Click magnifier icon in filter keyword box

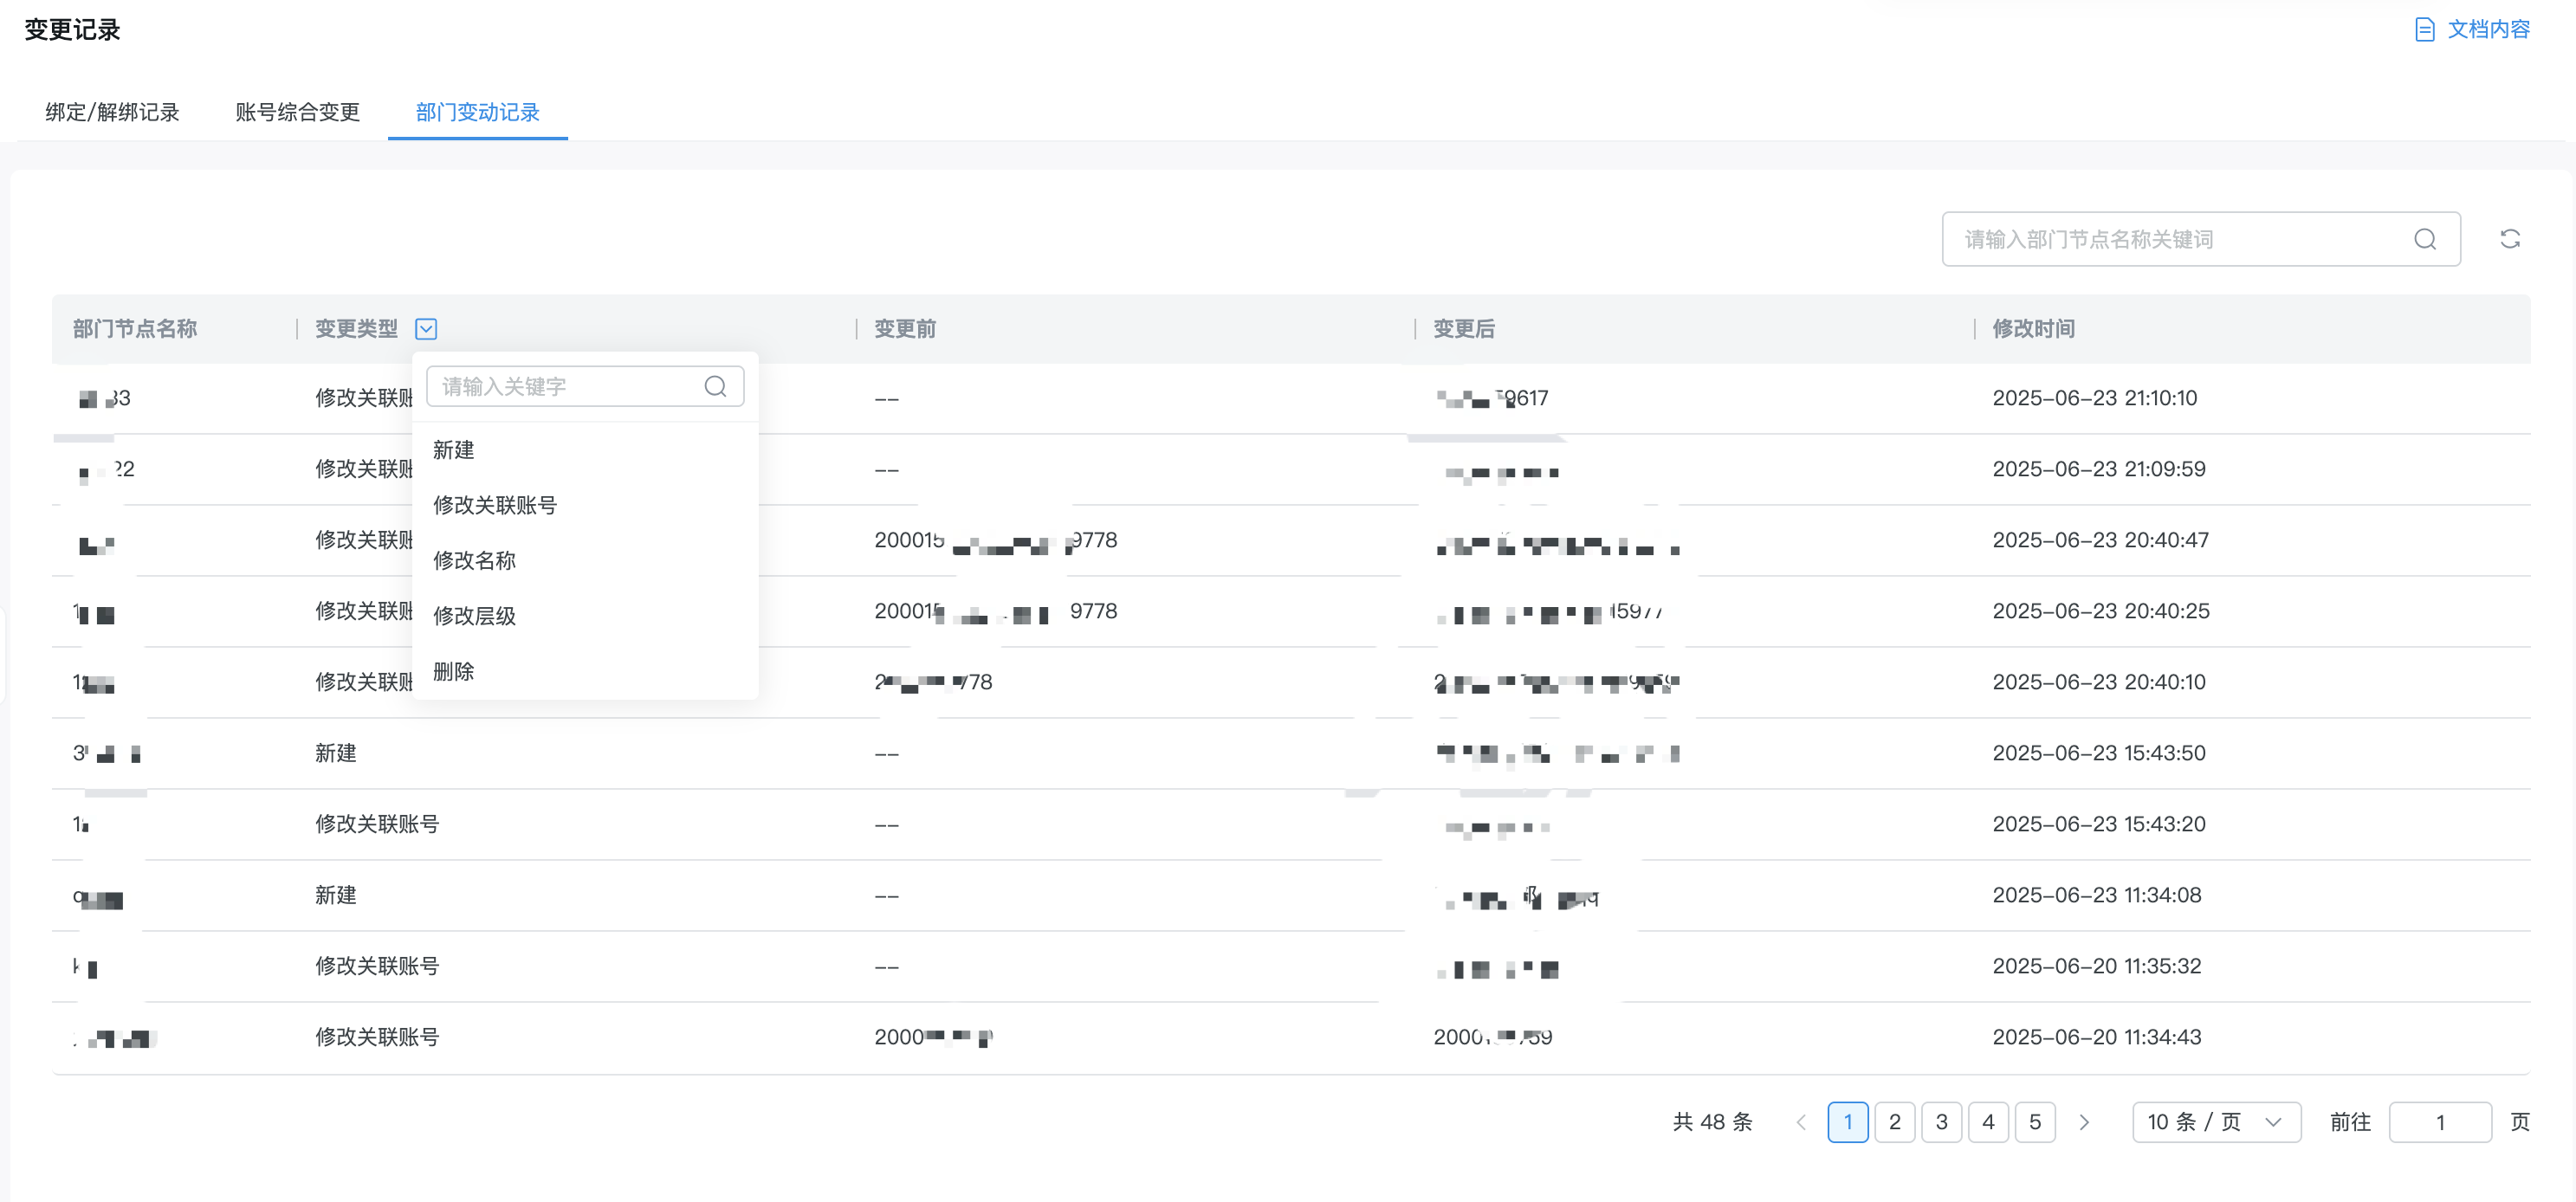coord(715,386)
